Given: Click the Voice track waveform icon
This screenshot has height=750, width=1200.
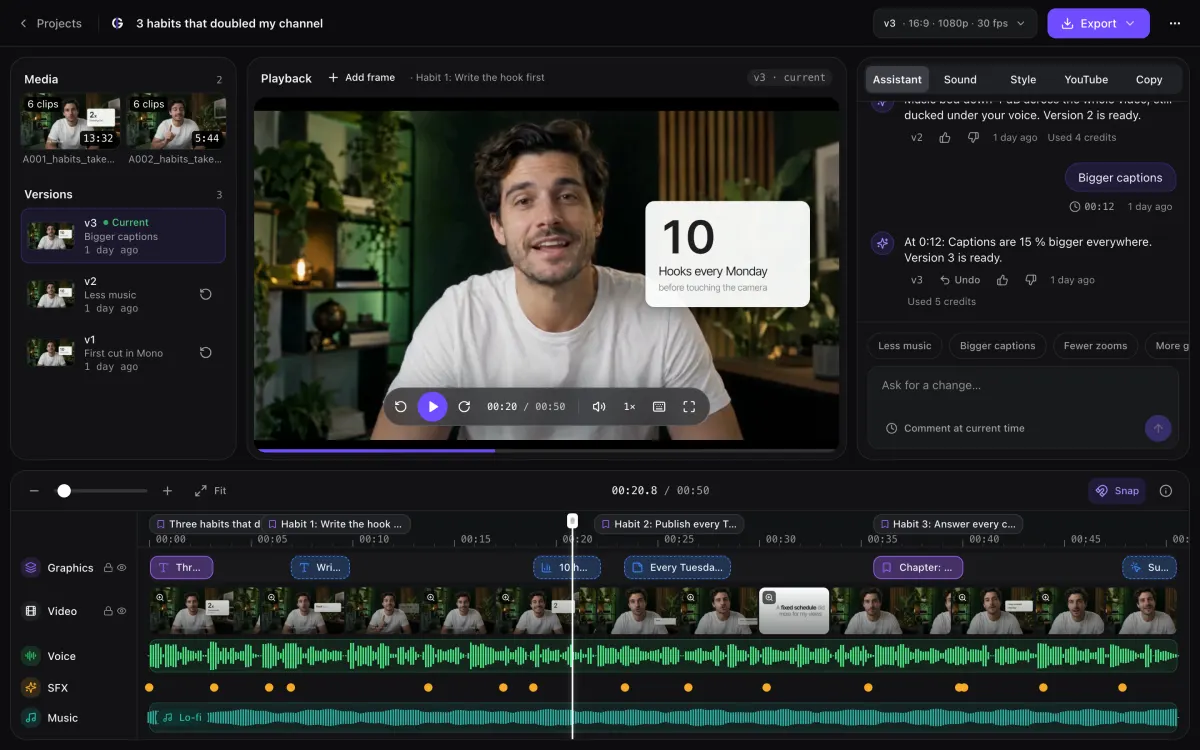Looking at the screenshot, I should tap(31, 656).
